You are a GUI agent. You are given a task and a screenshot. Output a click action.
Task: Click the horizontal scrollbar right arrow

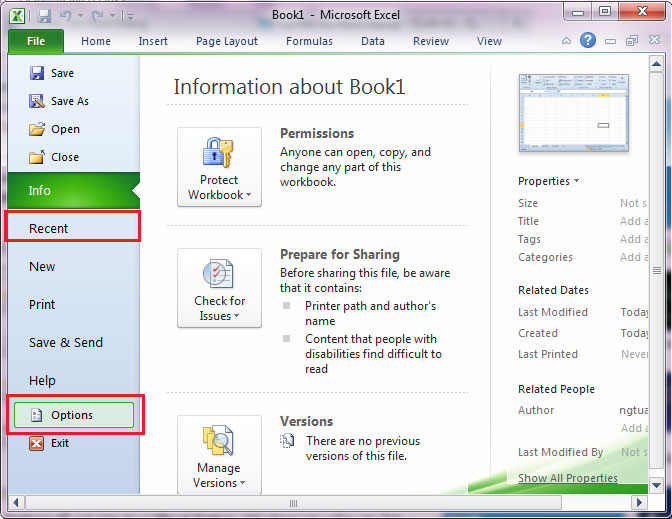tap(640, 502)
